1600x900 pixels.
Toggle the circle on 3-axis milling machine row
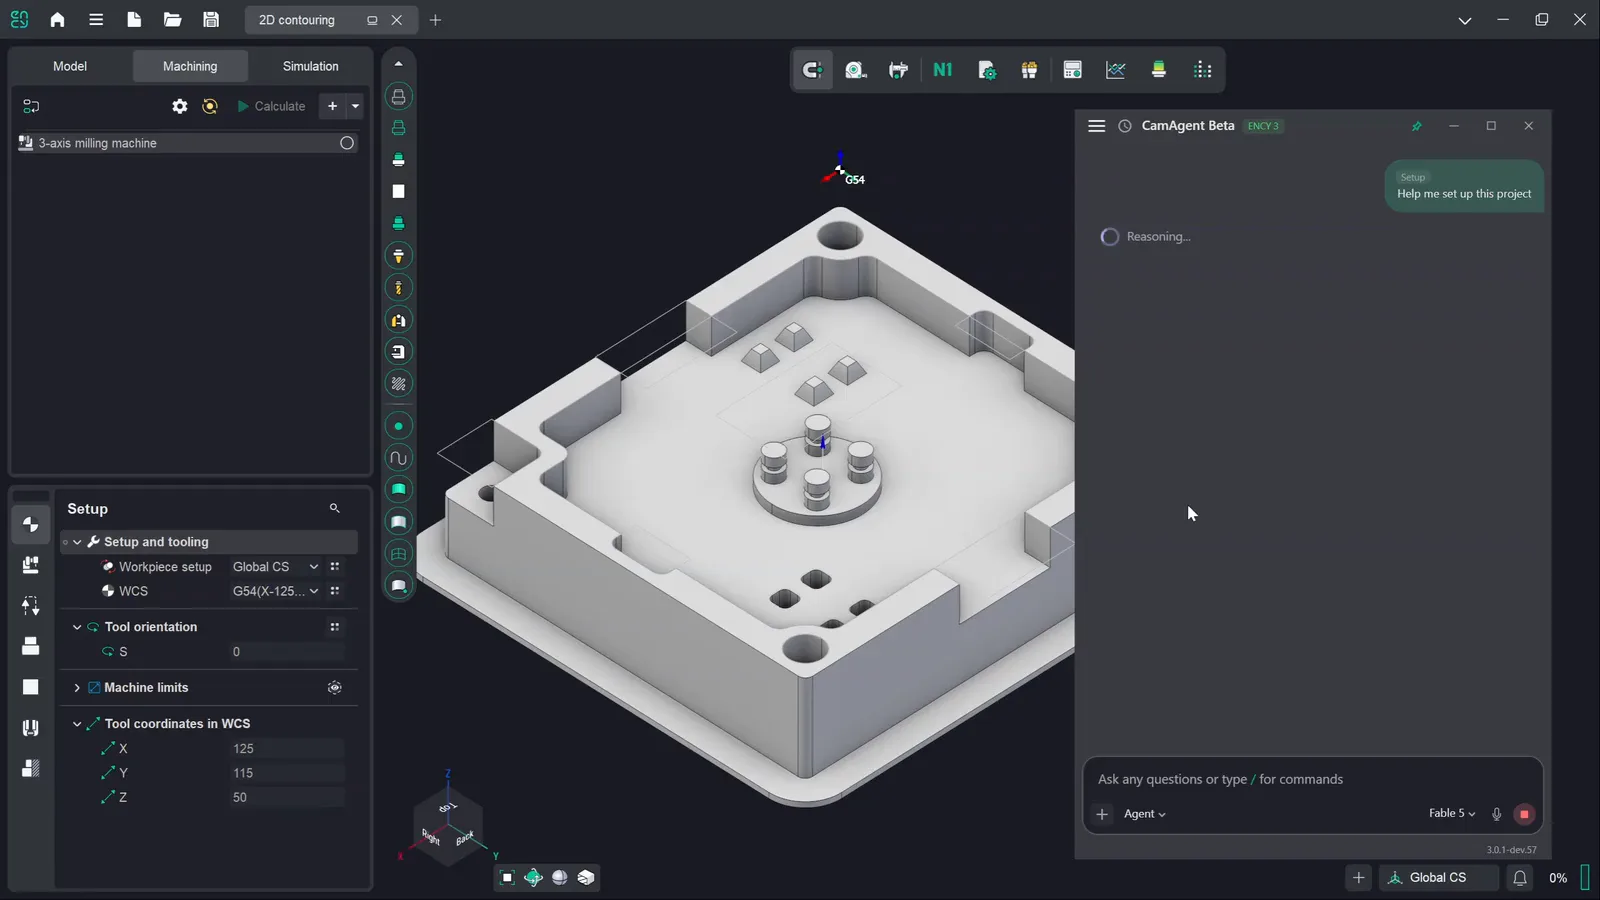point(347,143)
